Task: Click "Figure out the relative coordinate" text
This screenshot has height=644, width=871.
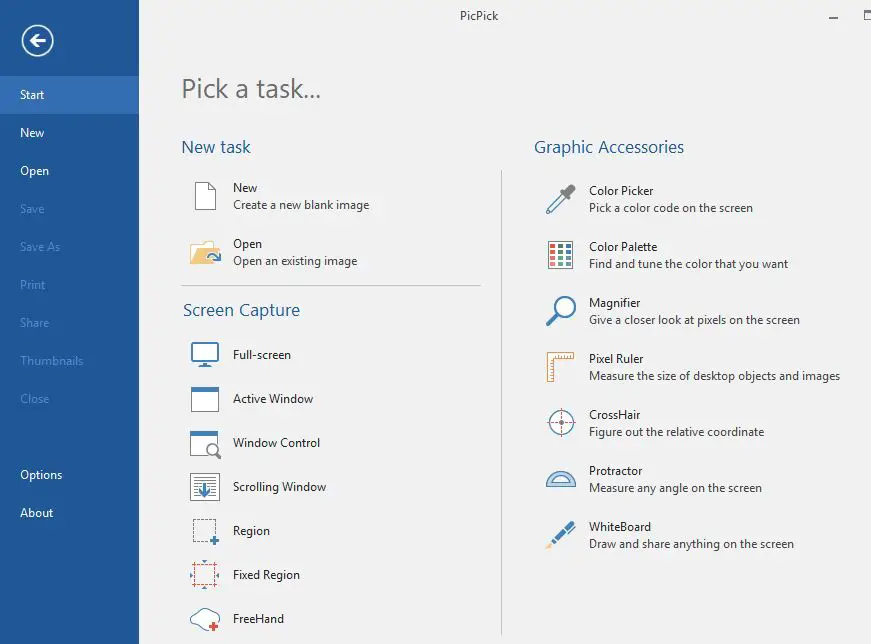Action: [x=677, y=432]
